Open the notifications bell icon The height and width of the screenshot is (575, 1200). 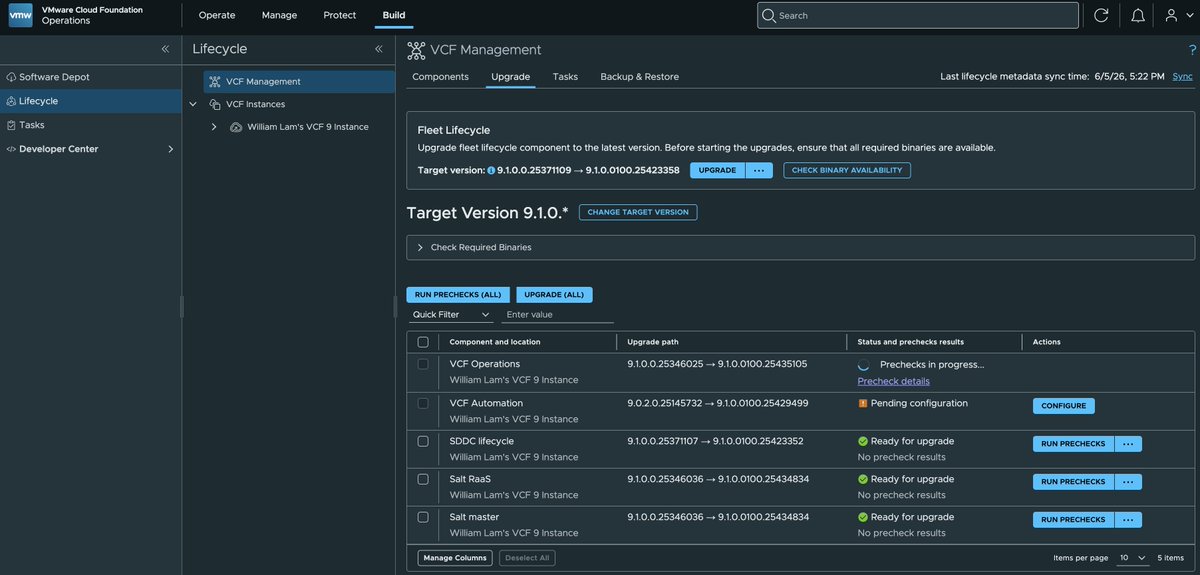point(1138,15)
